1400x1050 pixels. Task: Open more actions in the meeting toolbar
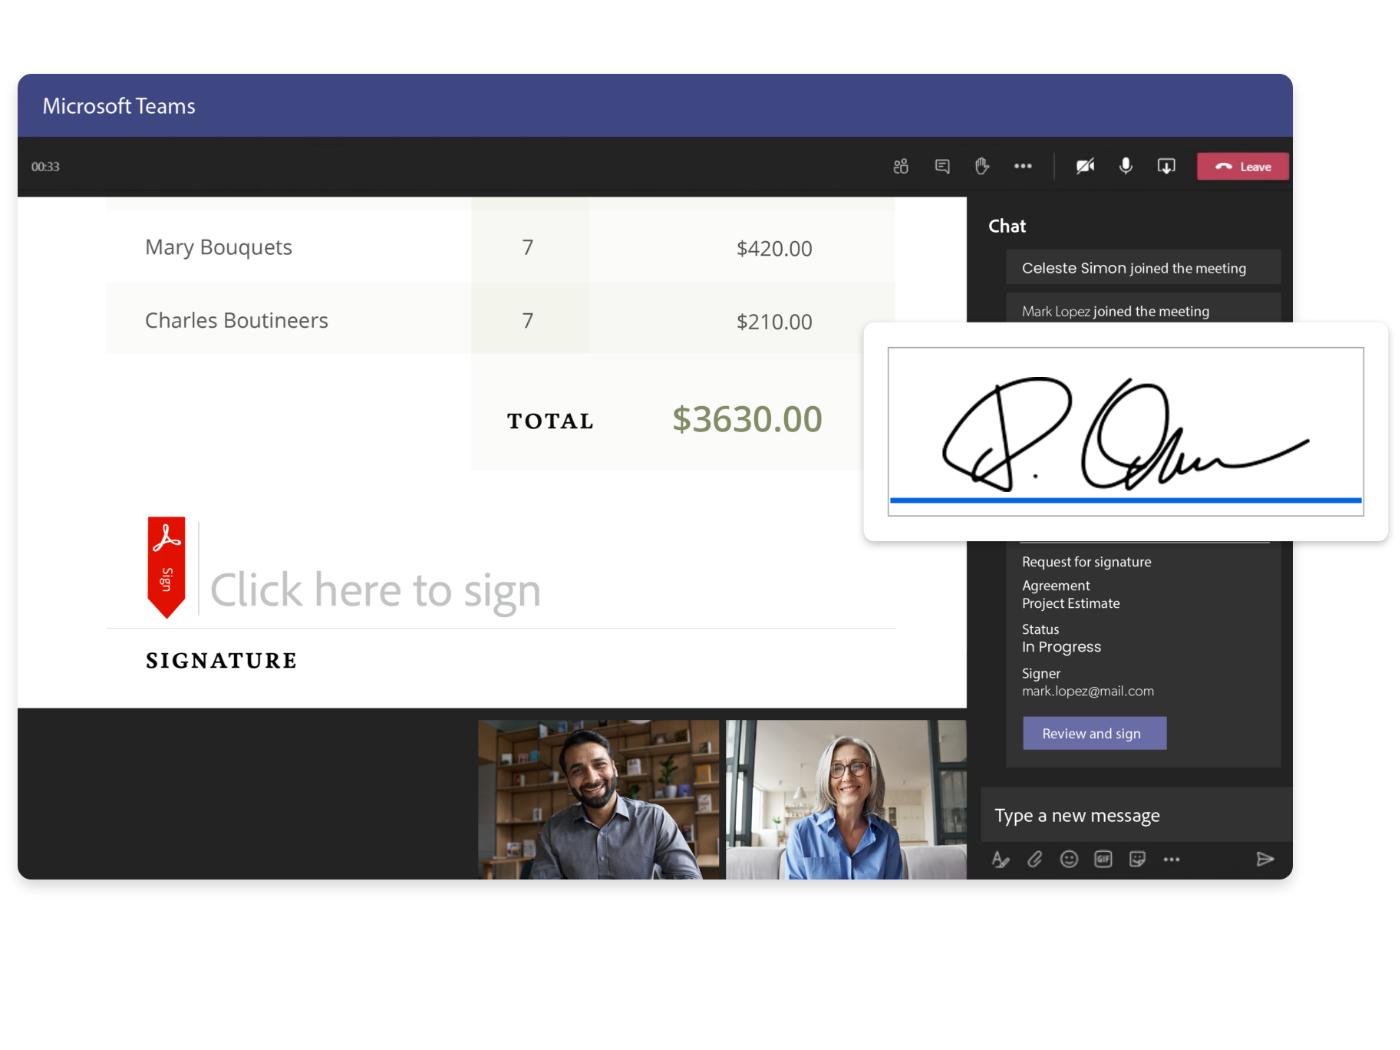tap(1023, 166)
